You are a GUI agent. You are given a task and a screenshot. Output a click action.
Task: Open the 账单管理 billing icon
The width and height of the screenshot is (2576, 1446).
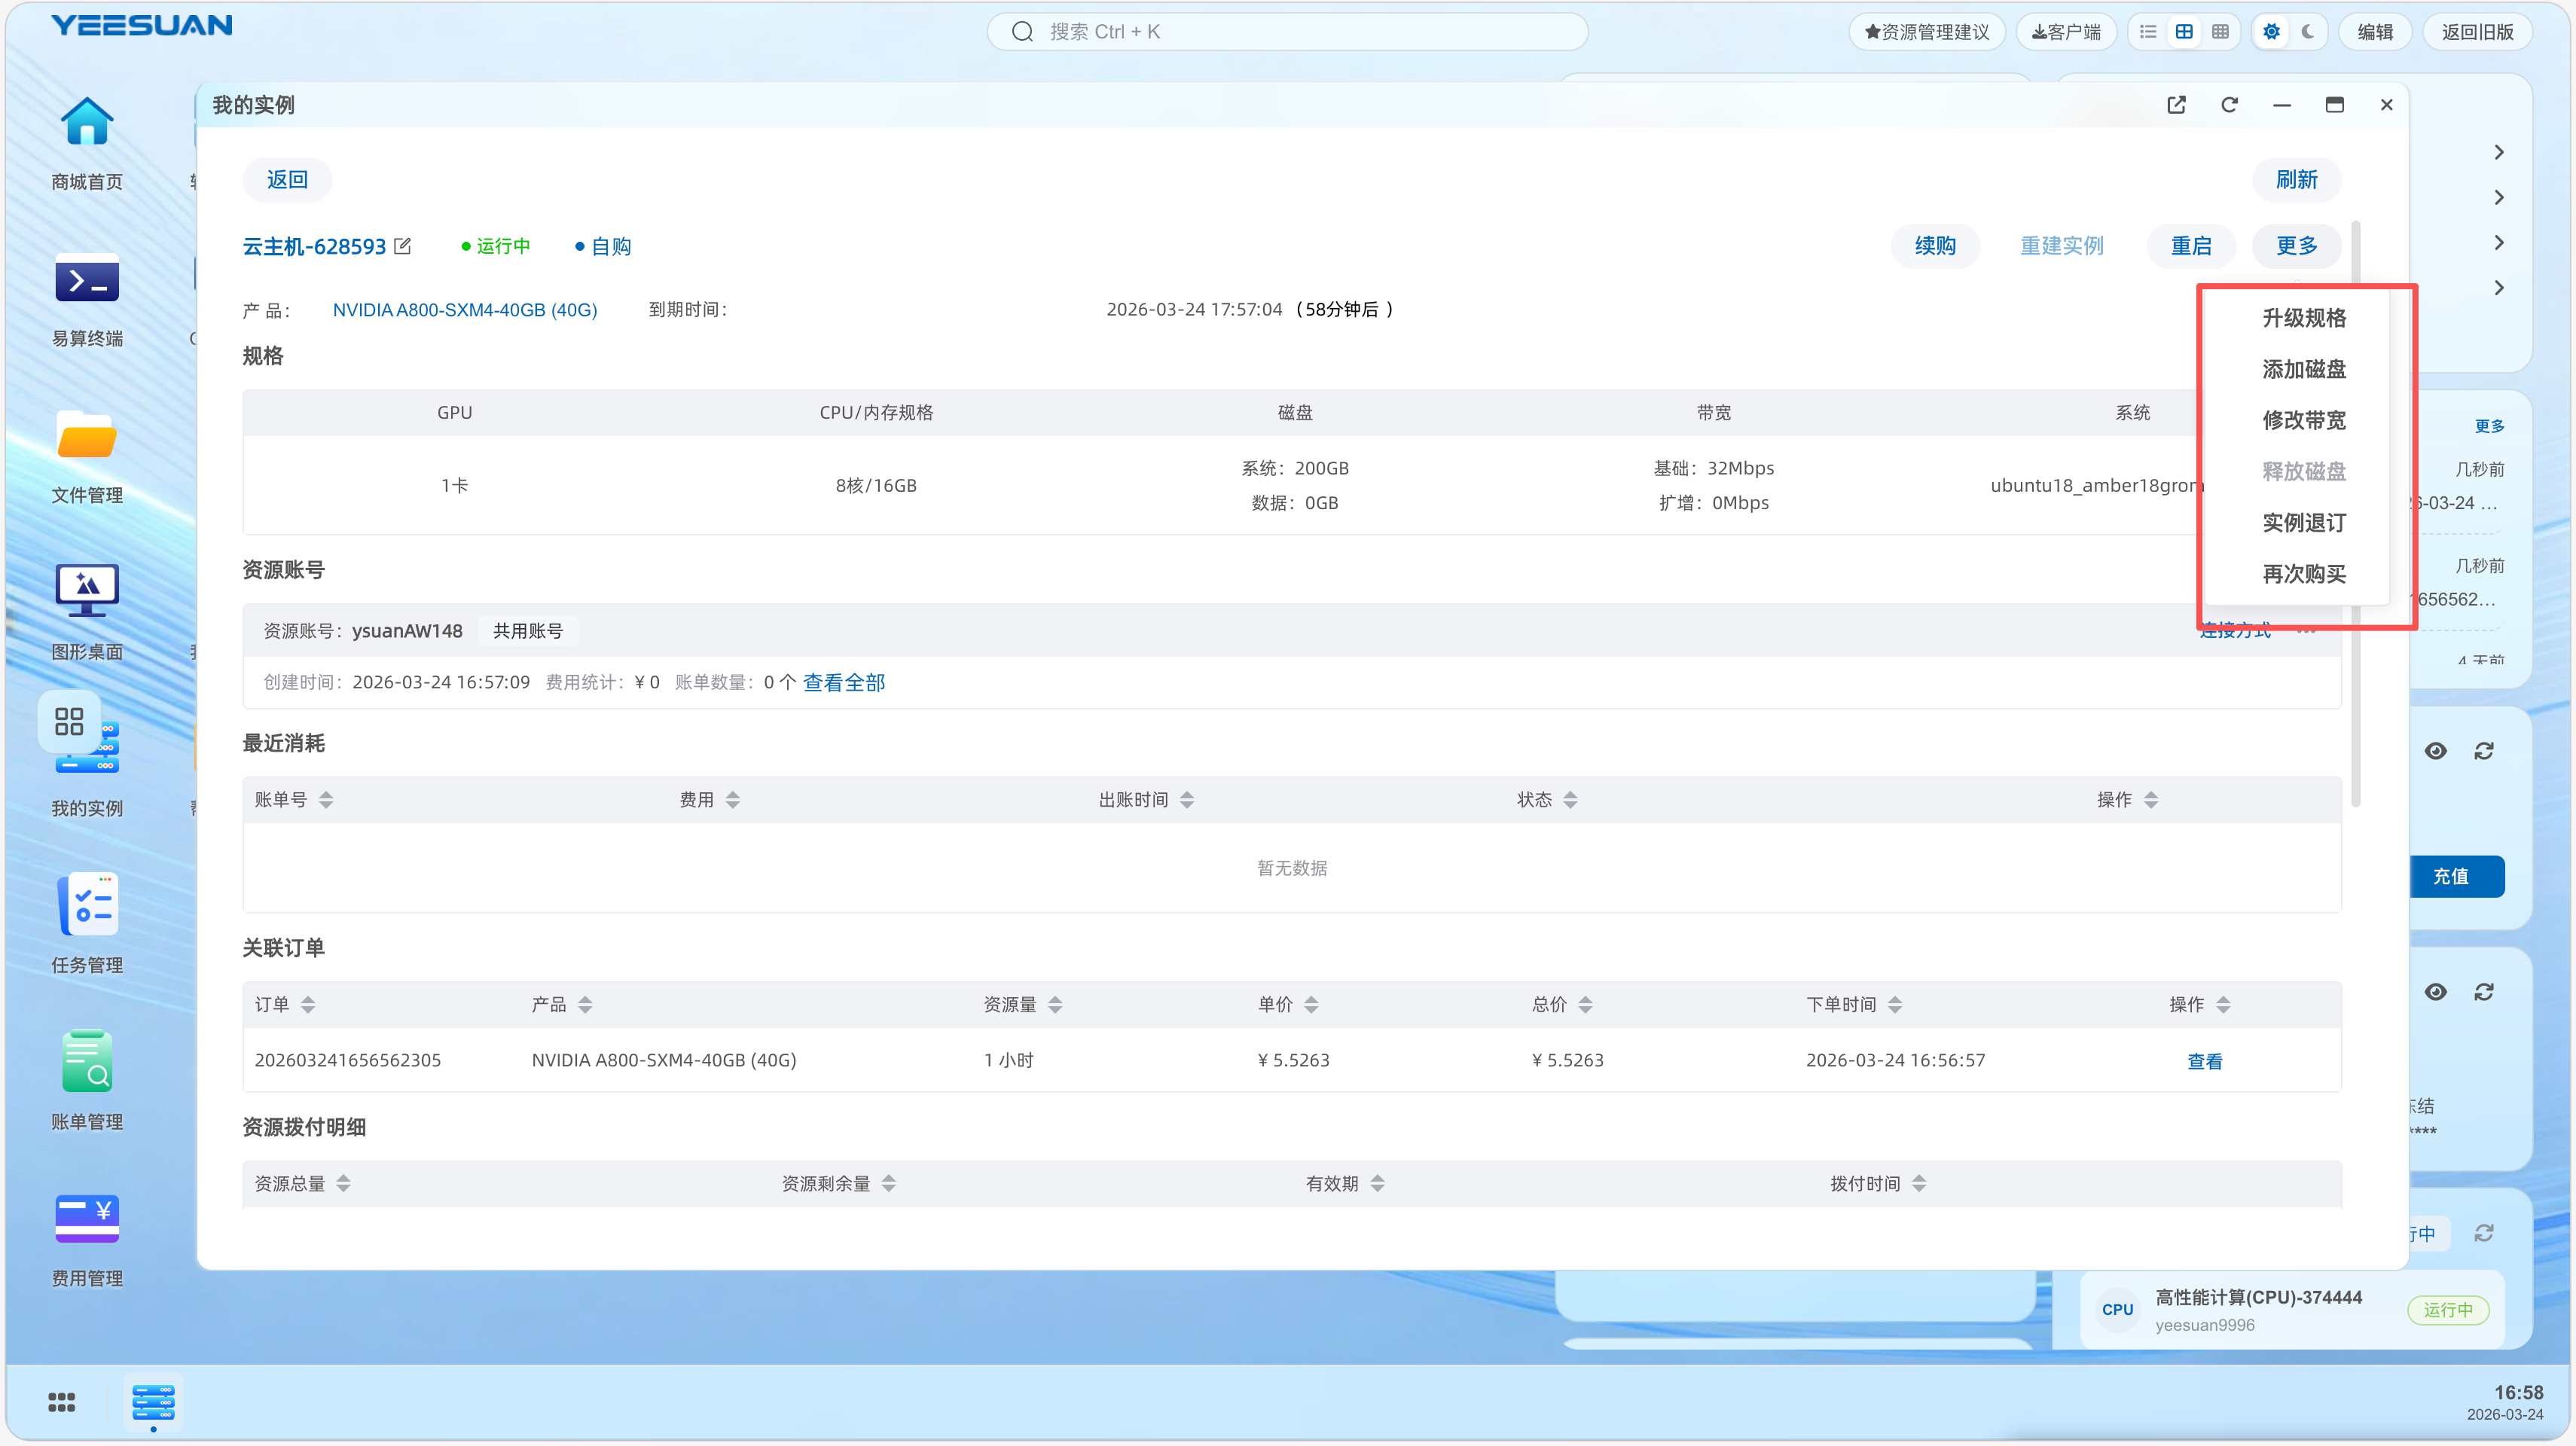pos(87,1062)
